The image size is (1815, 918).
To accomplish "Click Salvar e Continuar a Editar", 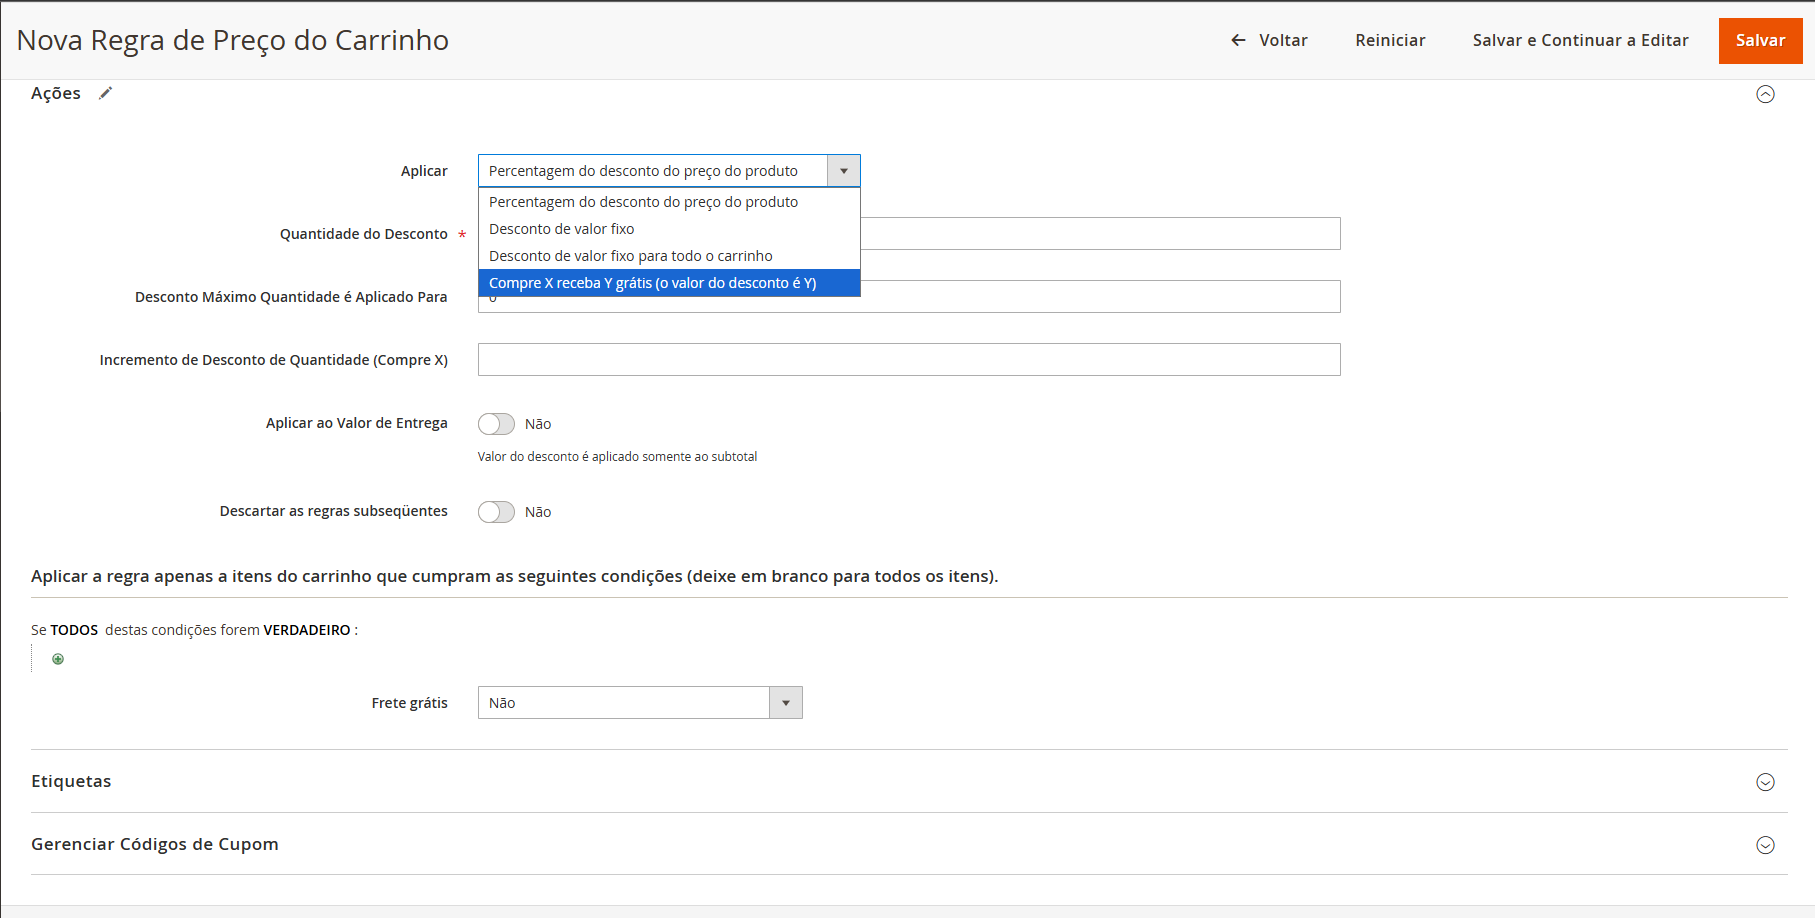I will coord(1580,40).
